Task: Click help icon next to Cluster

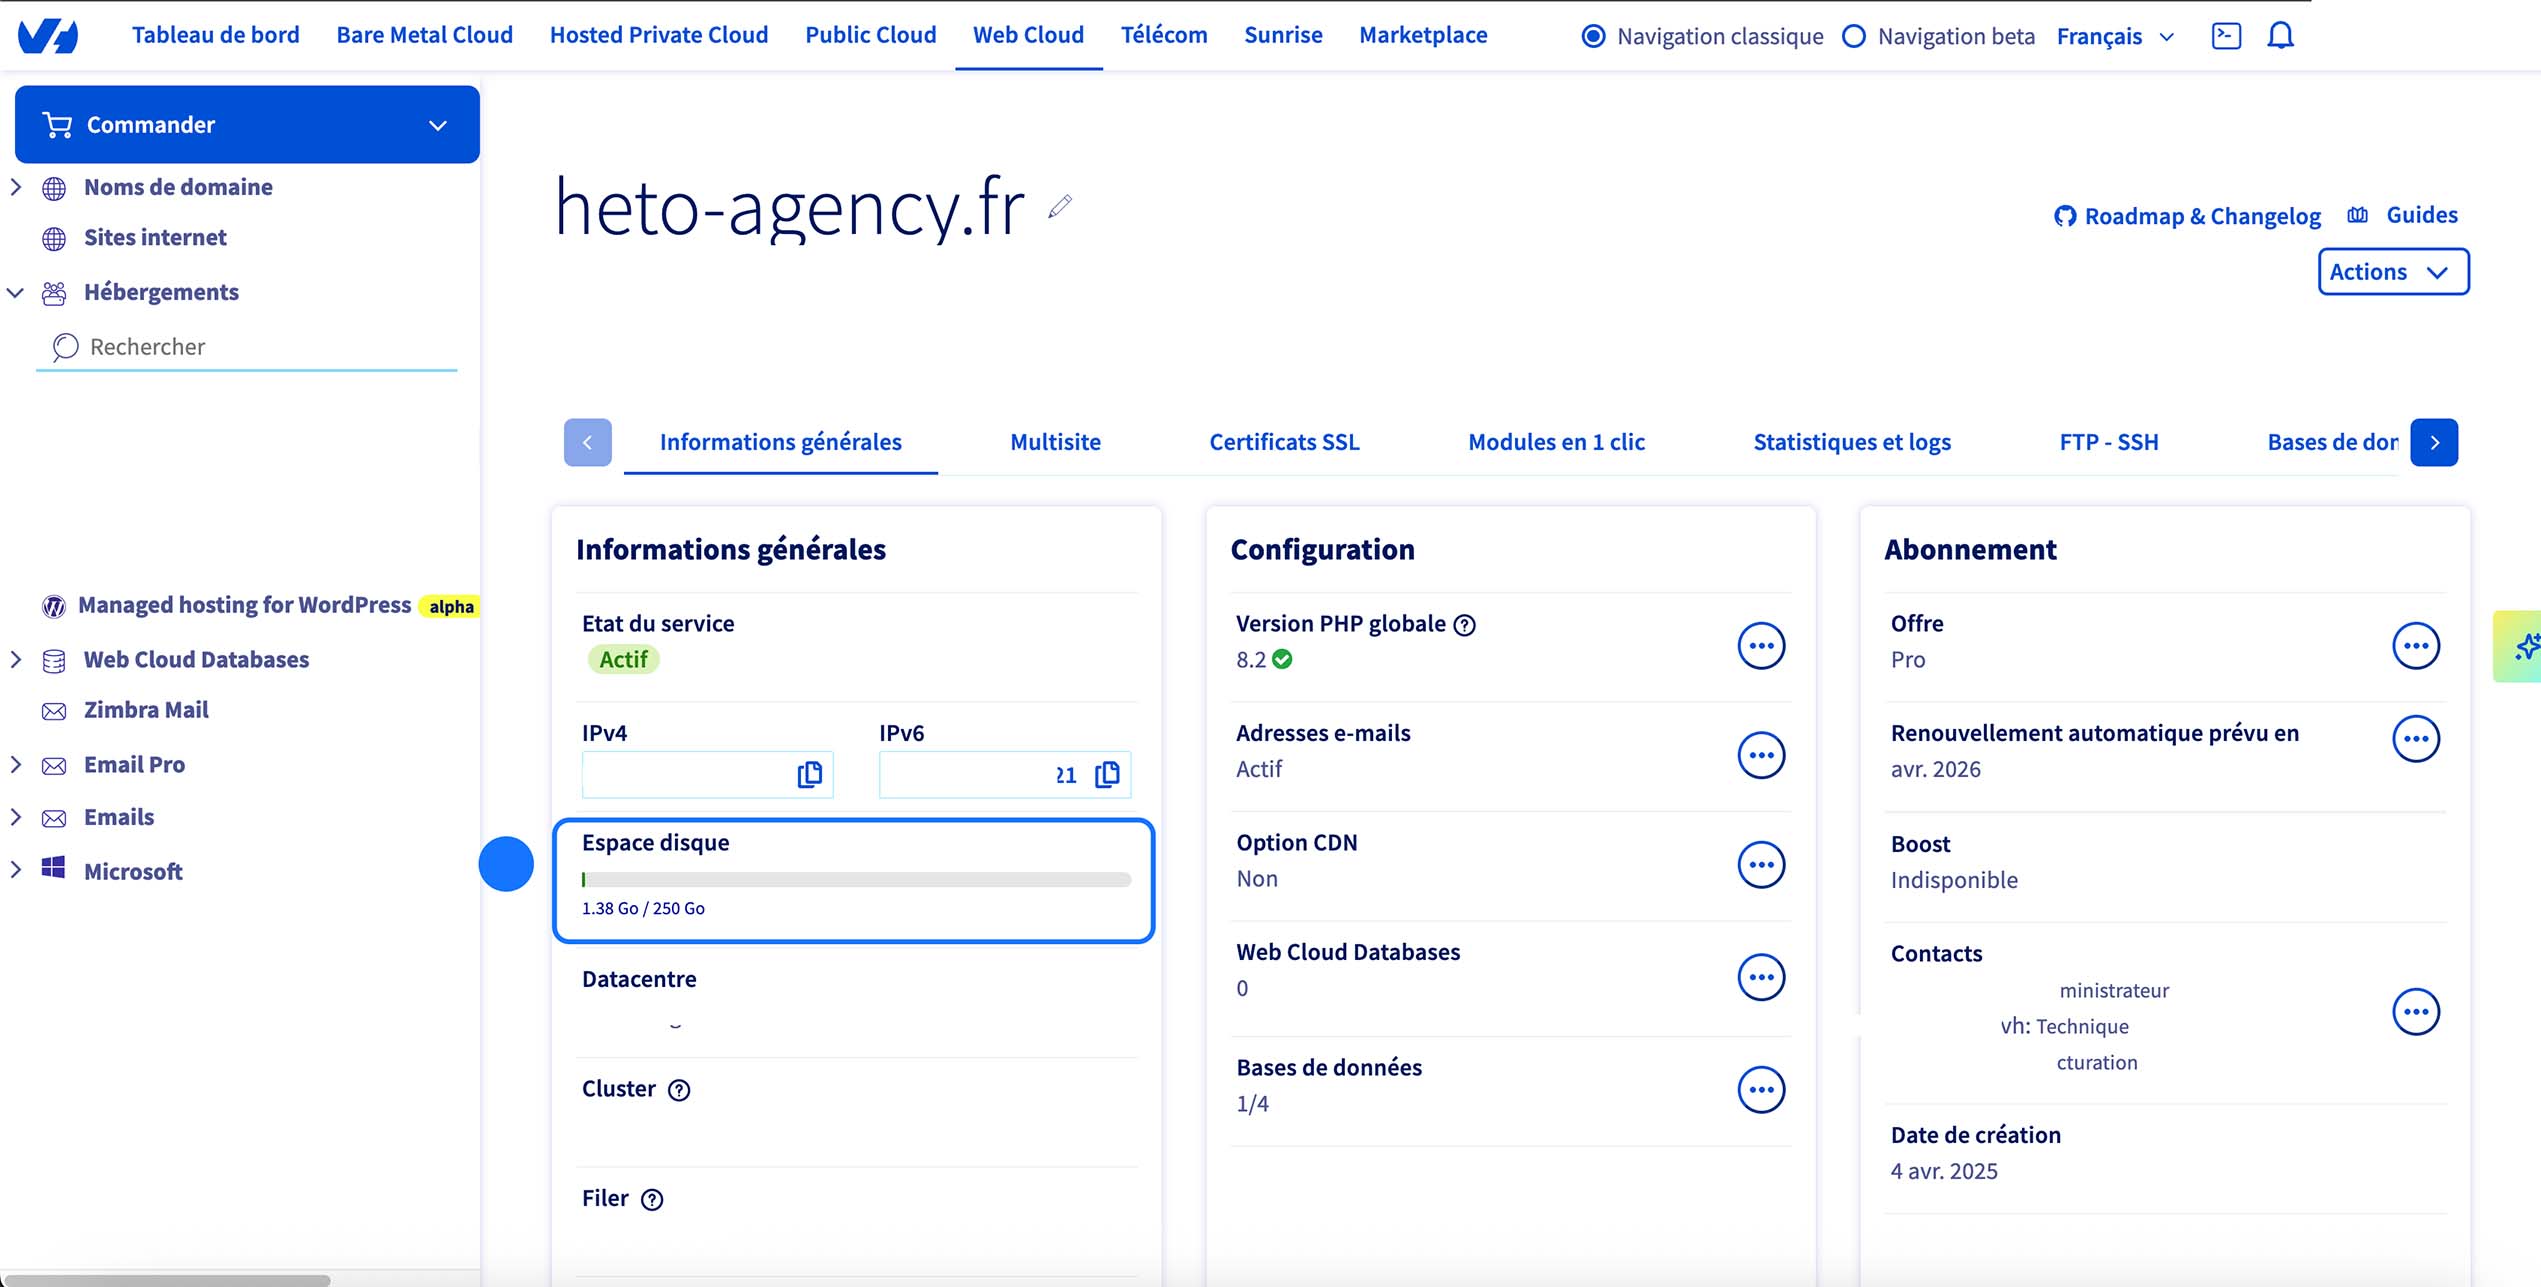Action: 679,1090
